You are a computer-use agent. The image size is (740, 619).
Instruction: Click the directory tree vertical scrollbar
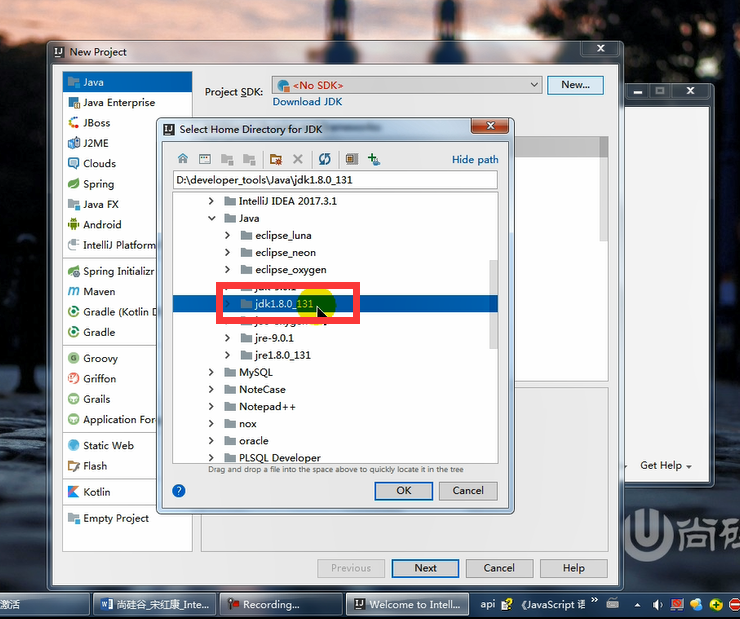click(x=493, y=304)
